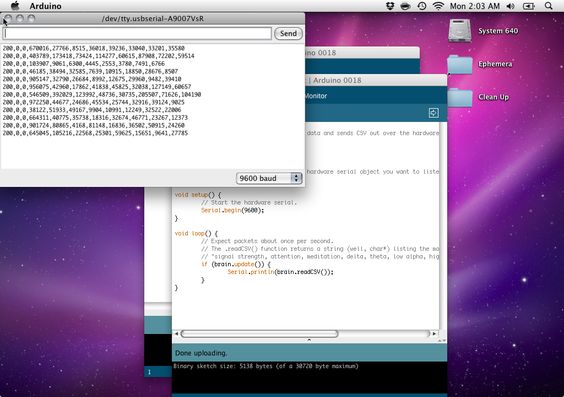Open the Apple menu
This screenshot has width=564, height=397.
(x=15, y=6)
